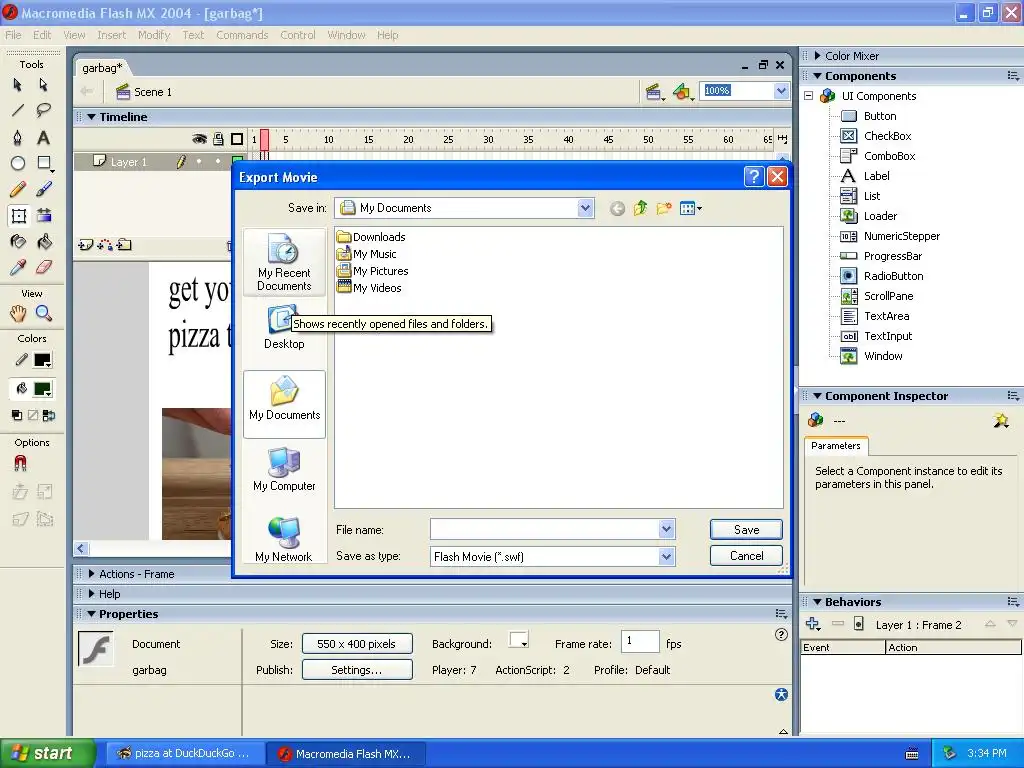The image size is (1024, 768).
Task: Select the Rectangle tool
Action: (43, 163)
